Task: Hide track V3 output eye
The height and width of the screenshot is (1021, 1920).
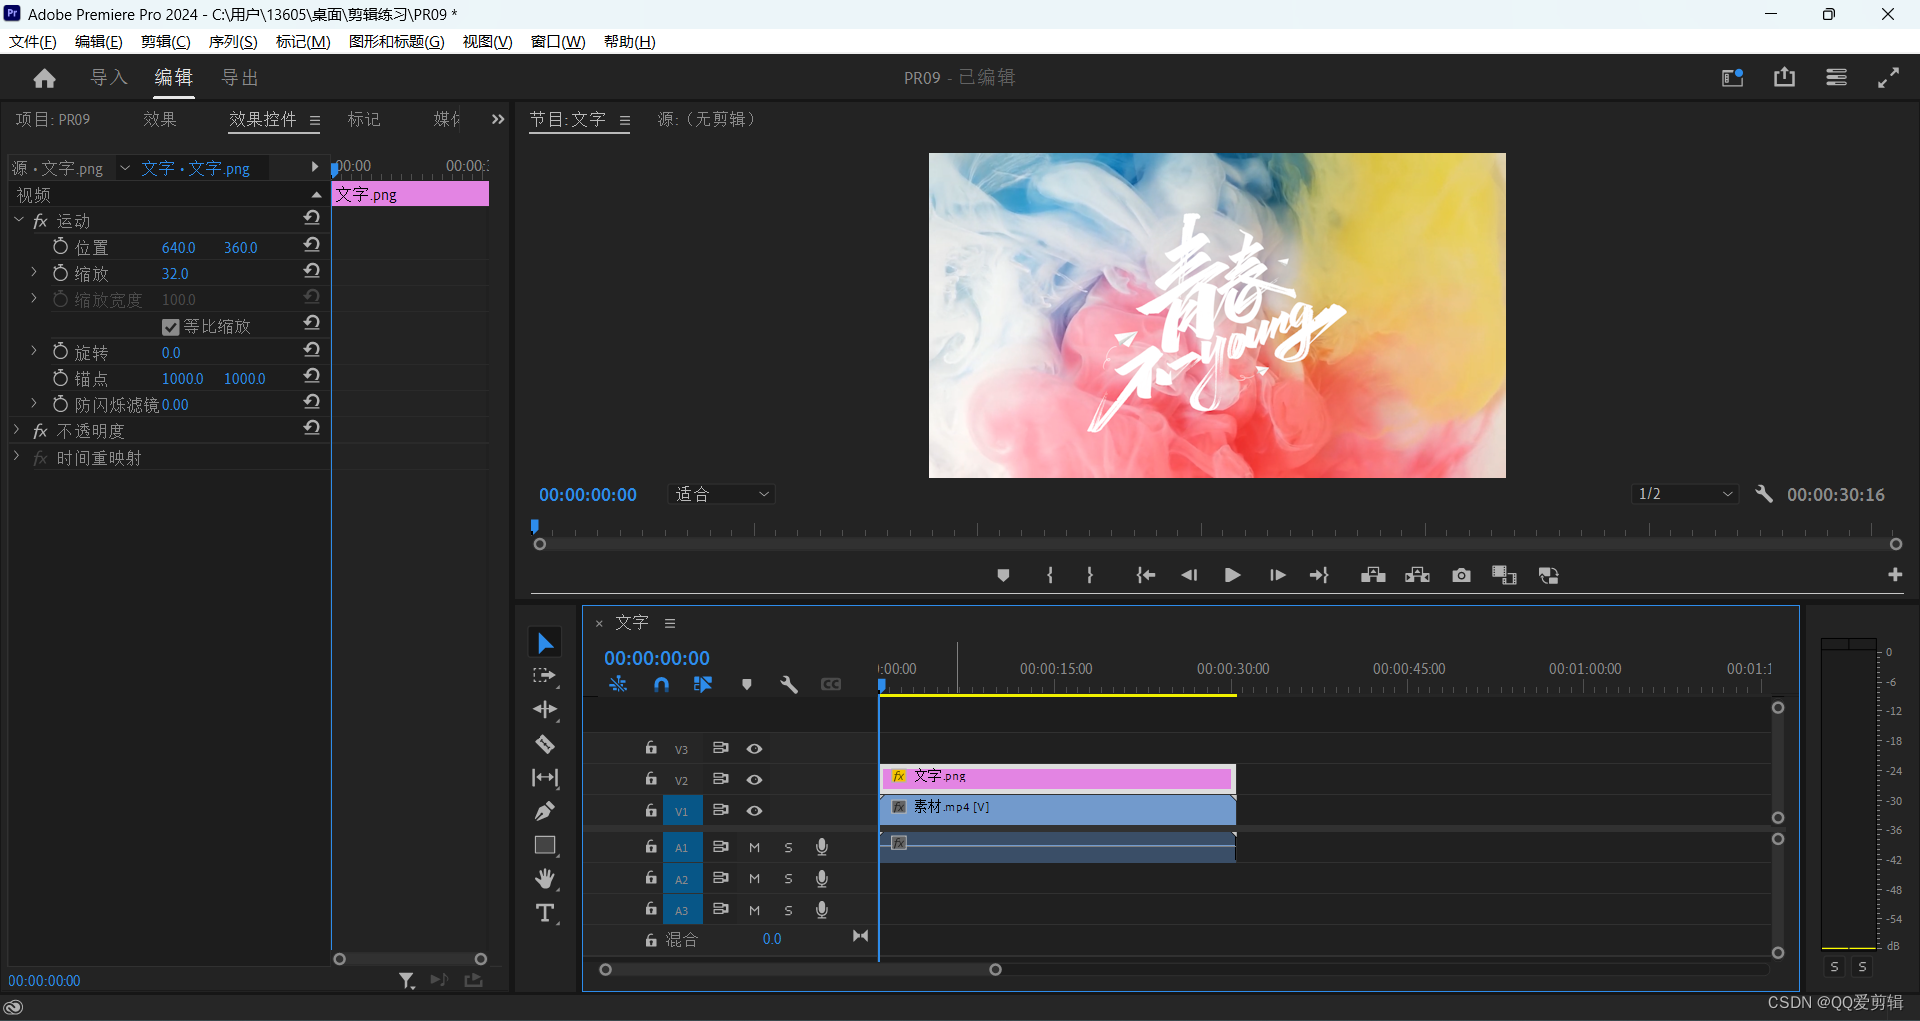Action: tap(755, 749)
